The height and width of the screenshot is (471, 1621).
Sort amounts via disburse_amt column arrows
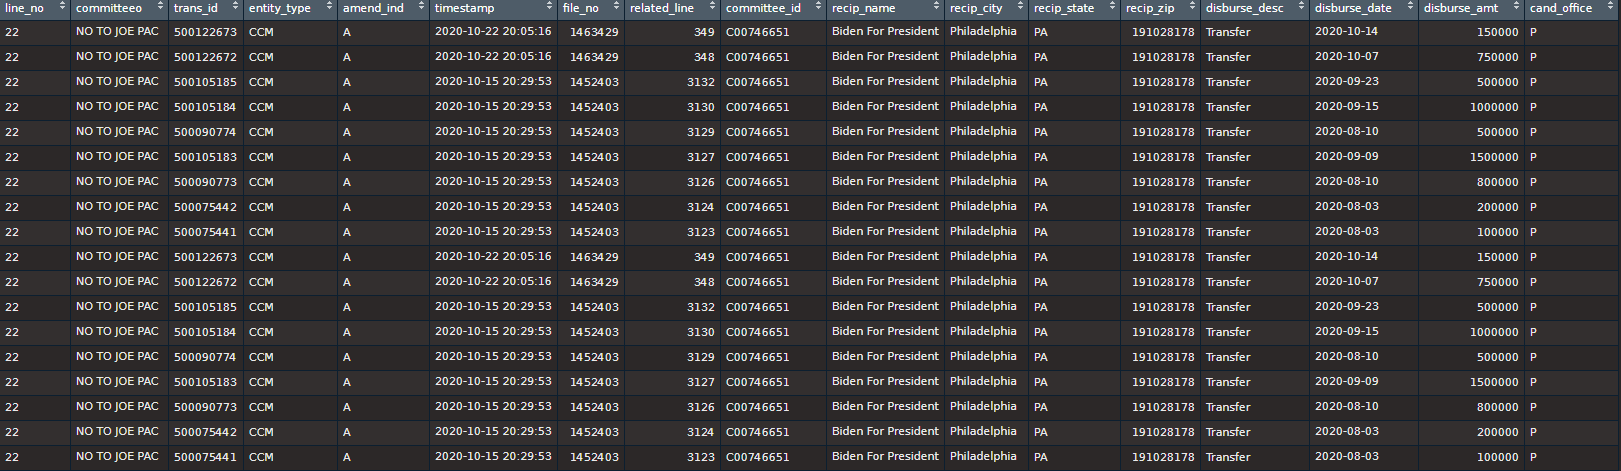tap(1517, 7)
